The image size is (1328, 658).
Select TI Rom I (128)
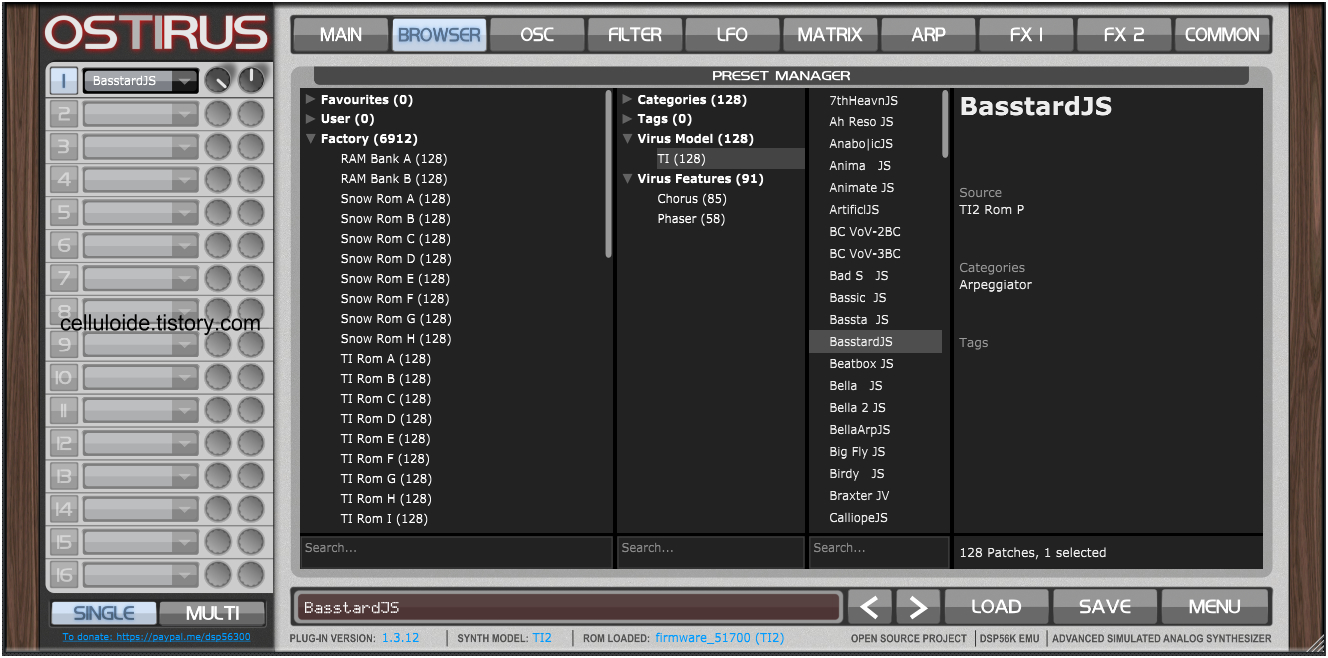pos(384,519)
